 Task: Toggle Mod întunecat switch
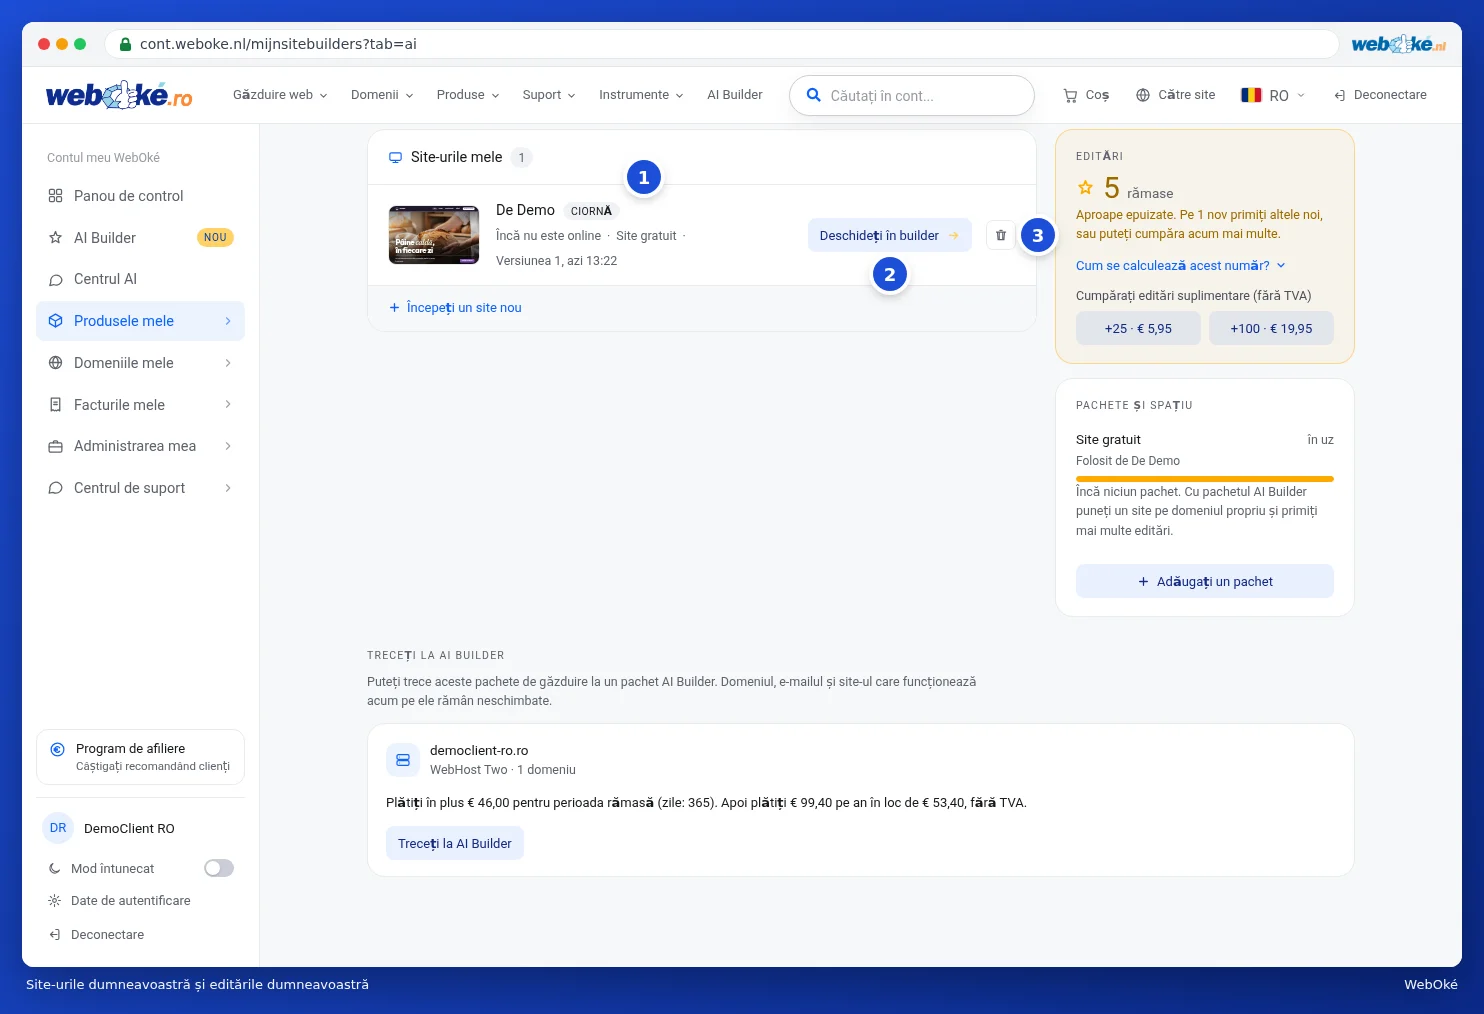(219, 868)
